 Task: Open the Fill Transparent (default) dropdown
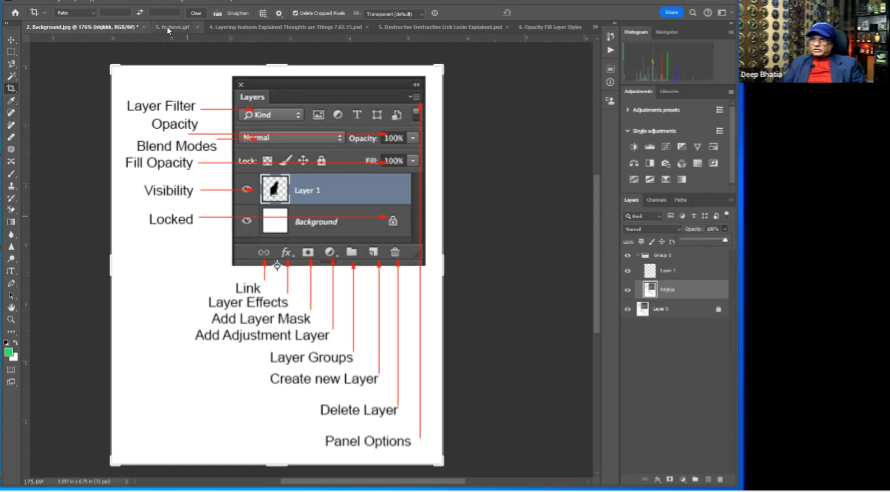coord(394,13)
